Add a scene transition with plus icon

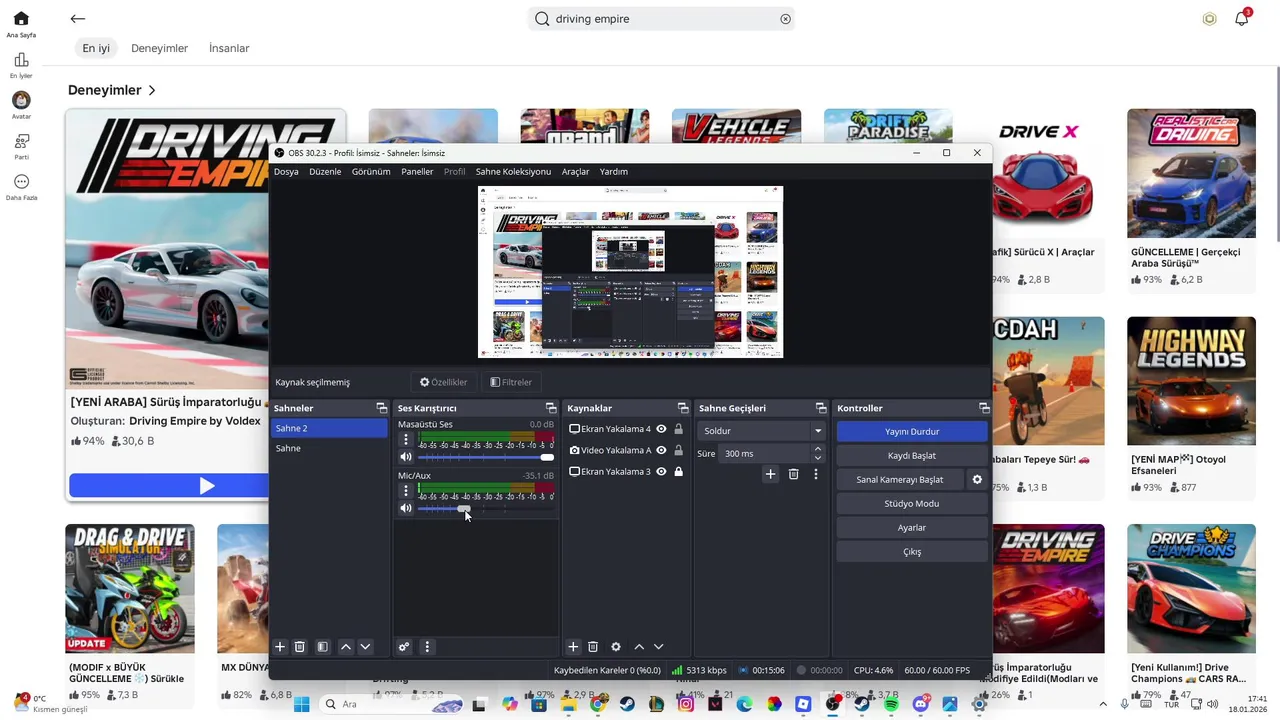[770, 474]
